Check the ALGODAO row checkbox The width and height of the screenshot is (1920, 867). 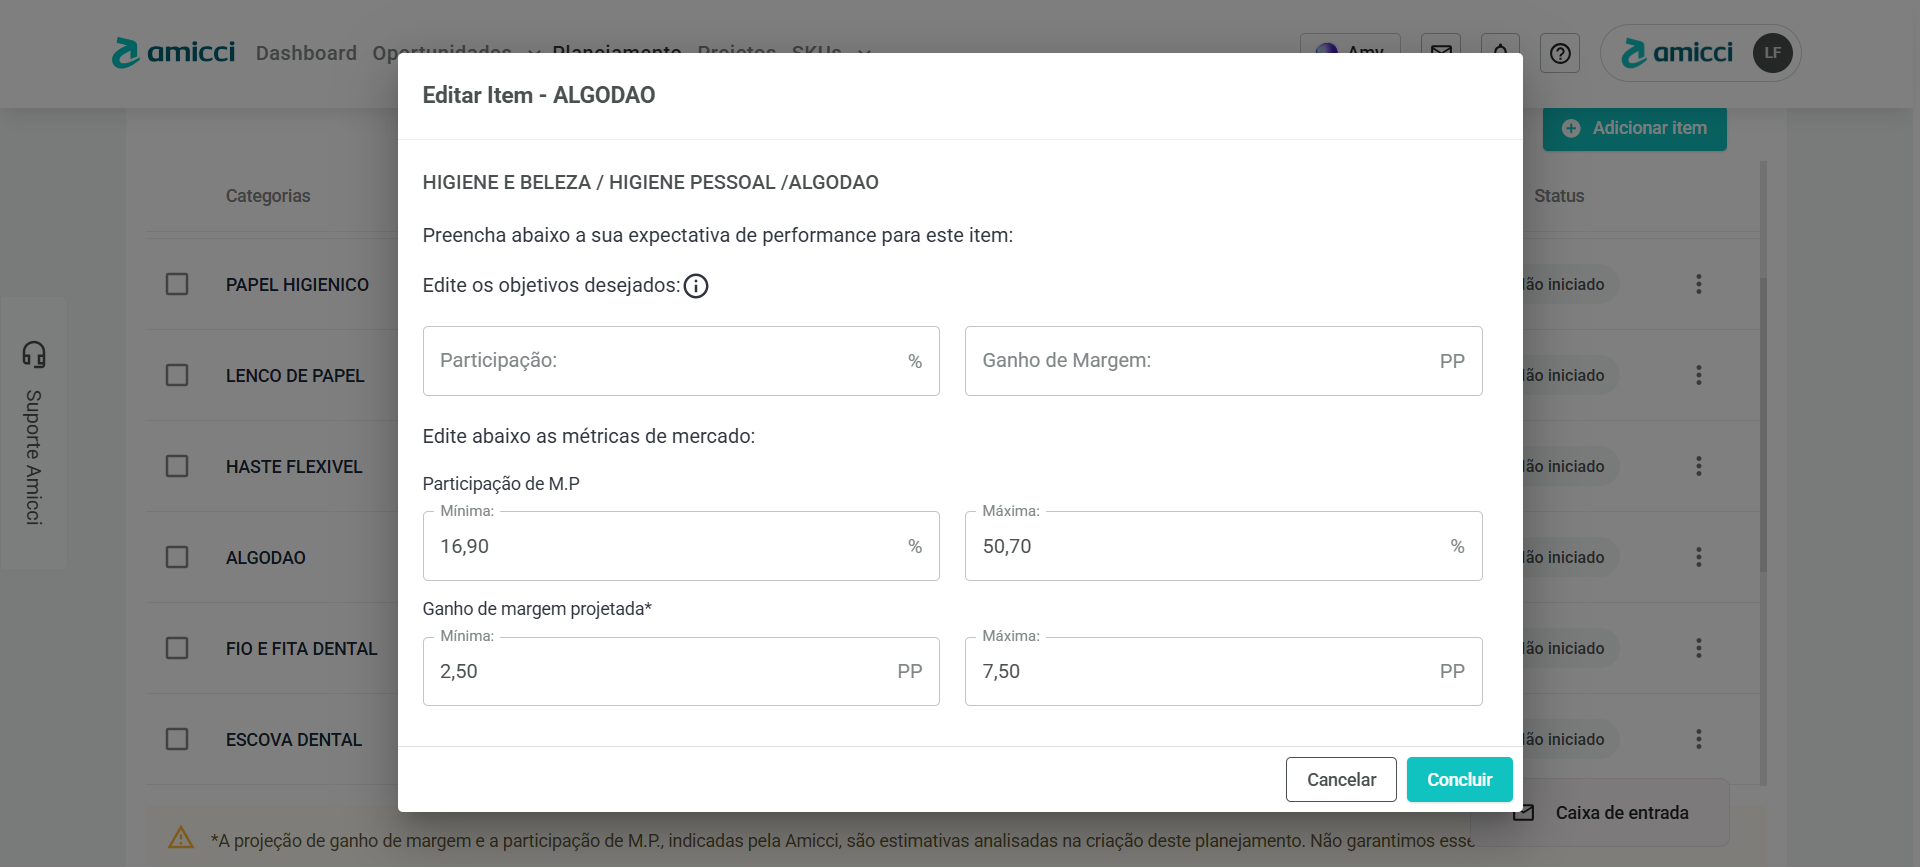(x=177, y=557)
